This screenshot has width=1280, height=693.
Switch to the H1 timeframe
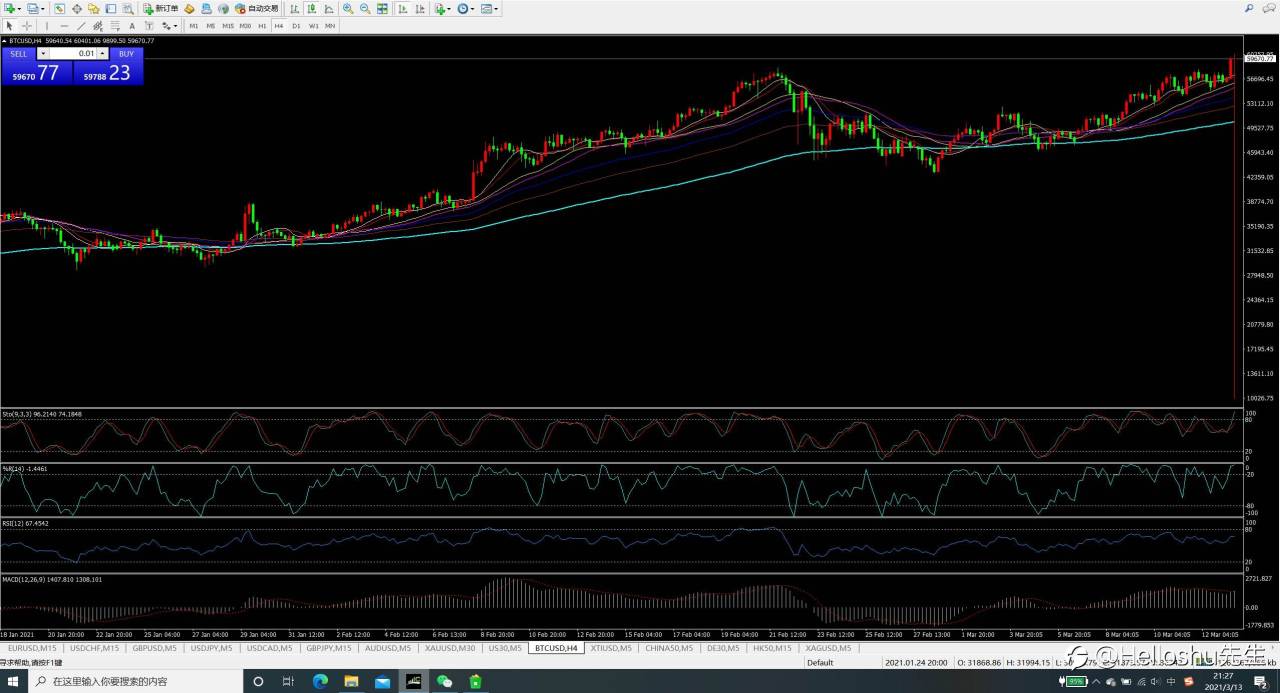click(262, 26)
